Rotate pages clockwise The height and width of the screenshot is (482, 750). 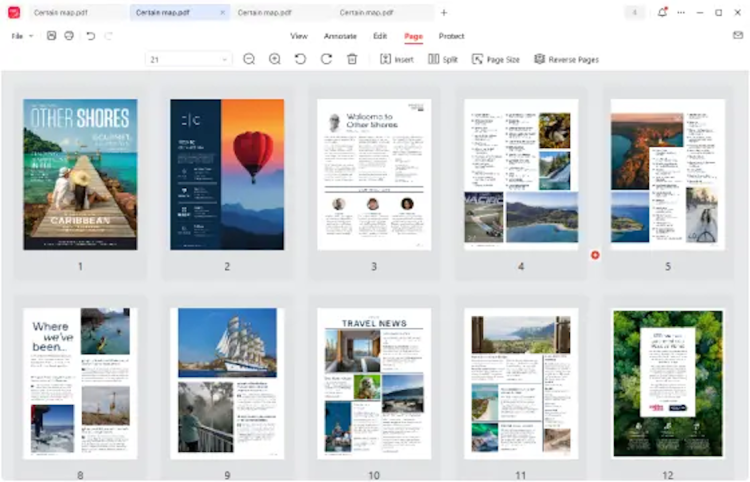(326, 59)
